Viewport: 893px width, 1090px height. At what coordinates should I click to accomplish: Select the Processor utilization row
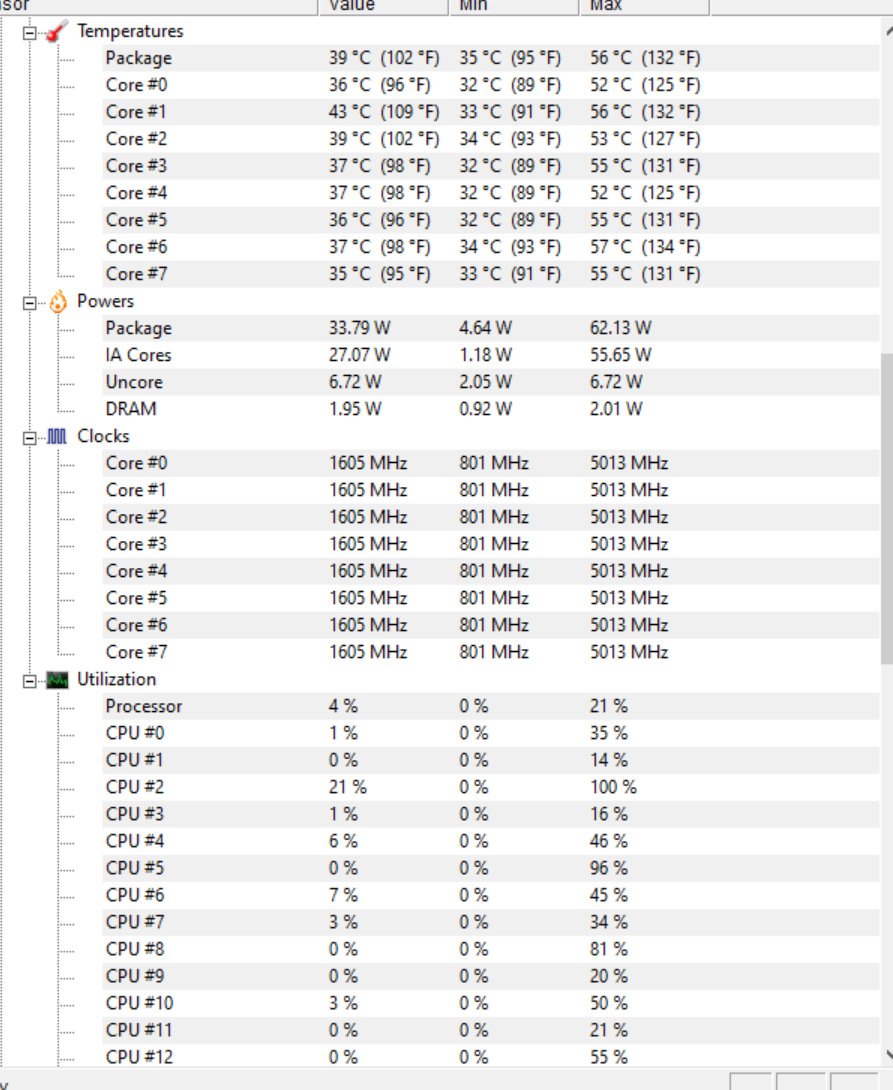coord(144,706)
